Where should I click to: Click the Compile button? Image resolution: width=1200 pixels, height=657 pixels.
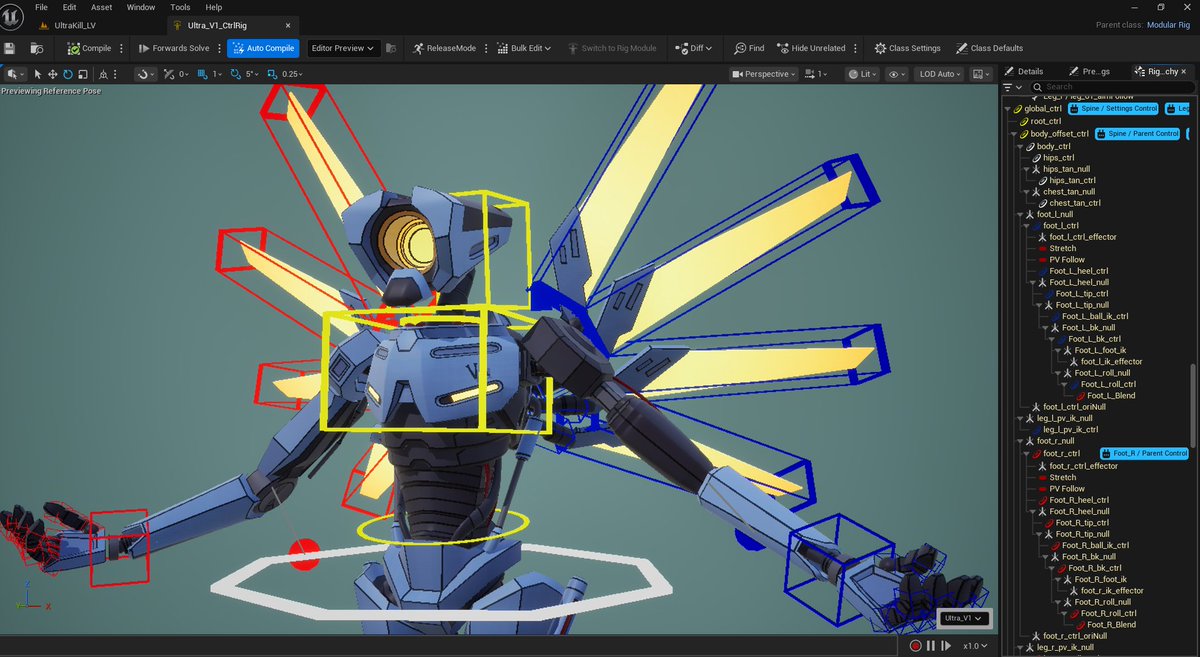point(89,48)
